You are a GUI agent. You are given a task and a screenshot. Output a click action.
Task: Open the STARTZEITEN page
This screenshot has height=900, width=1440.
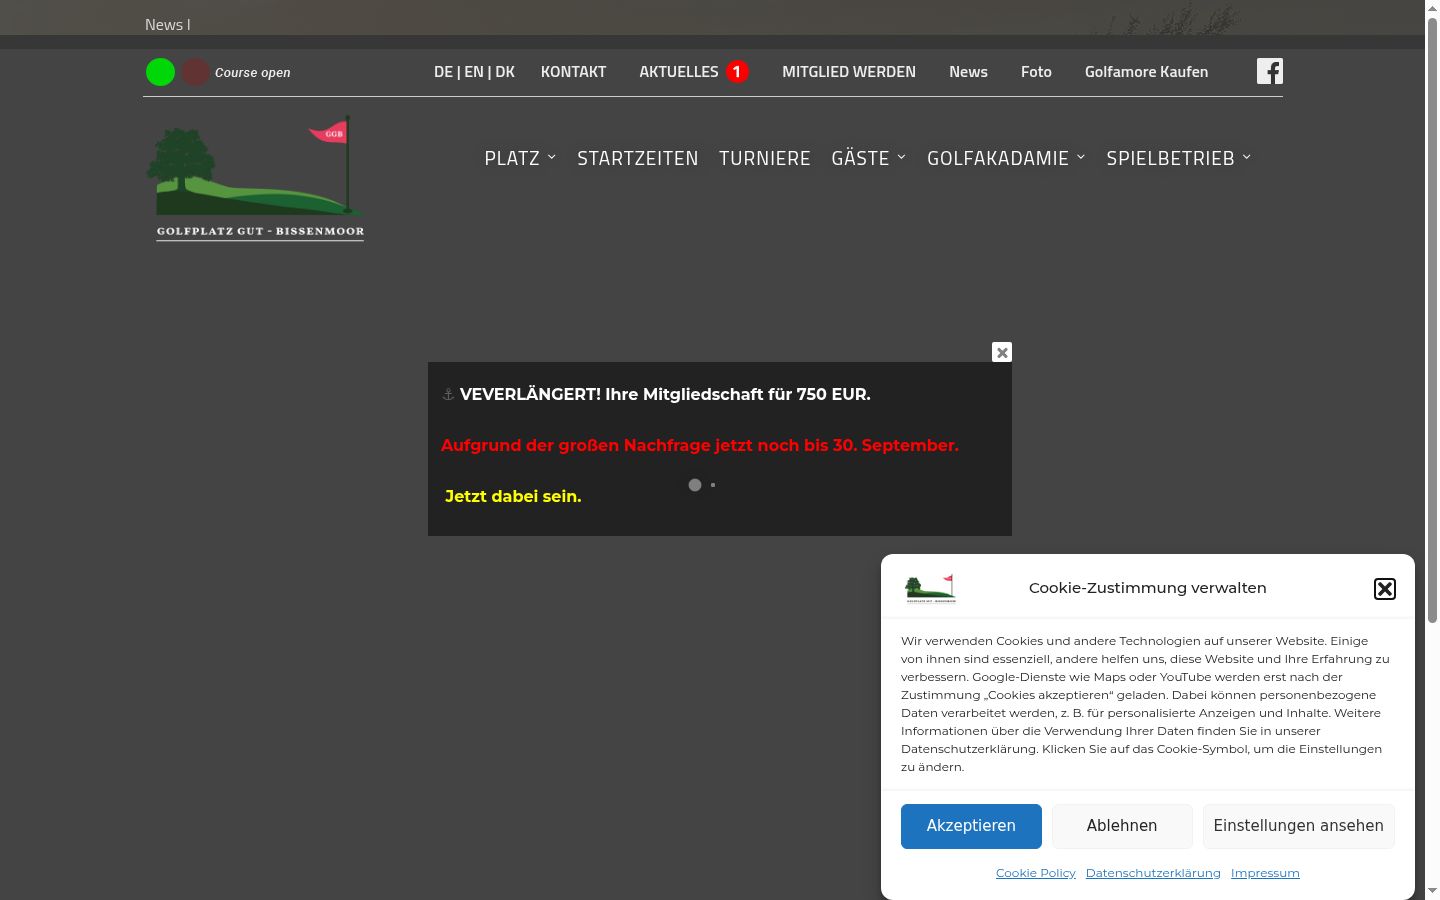point(638,158)
